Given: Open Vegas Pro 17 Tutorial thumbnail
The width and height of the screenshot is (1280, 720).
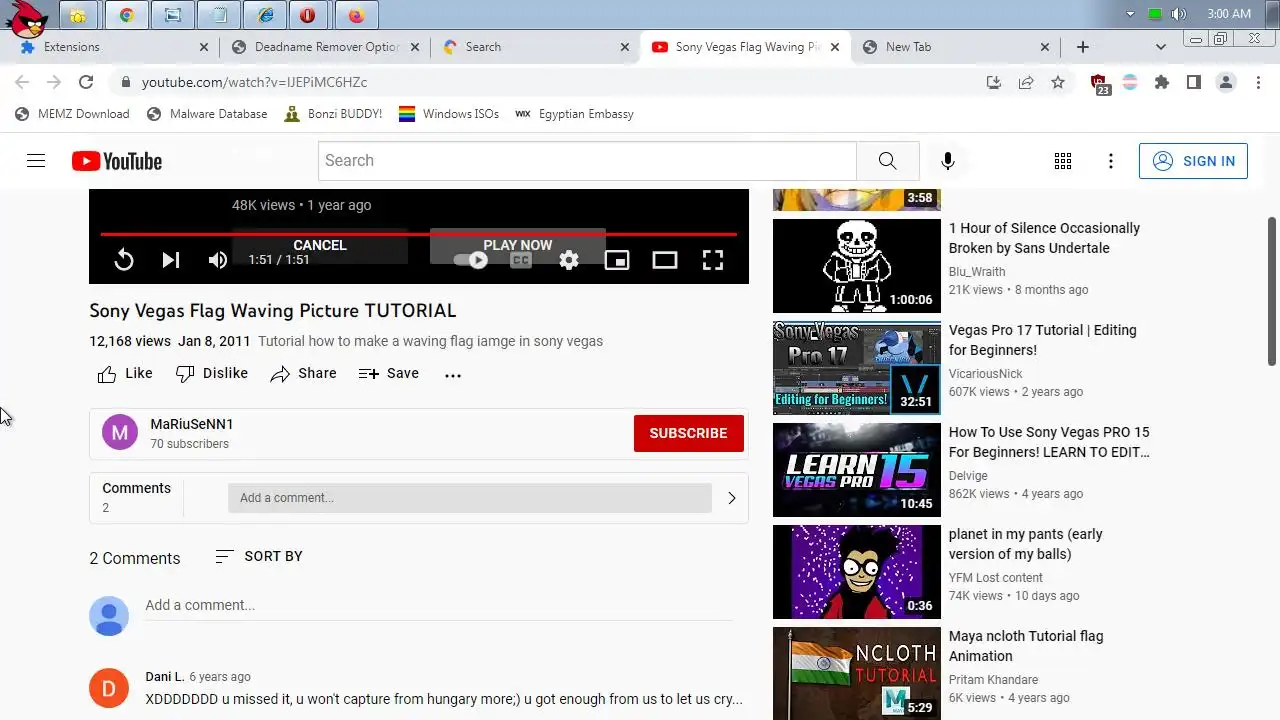Looking at the screenshot, I should [x=857, y=368].
